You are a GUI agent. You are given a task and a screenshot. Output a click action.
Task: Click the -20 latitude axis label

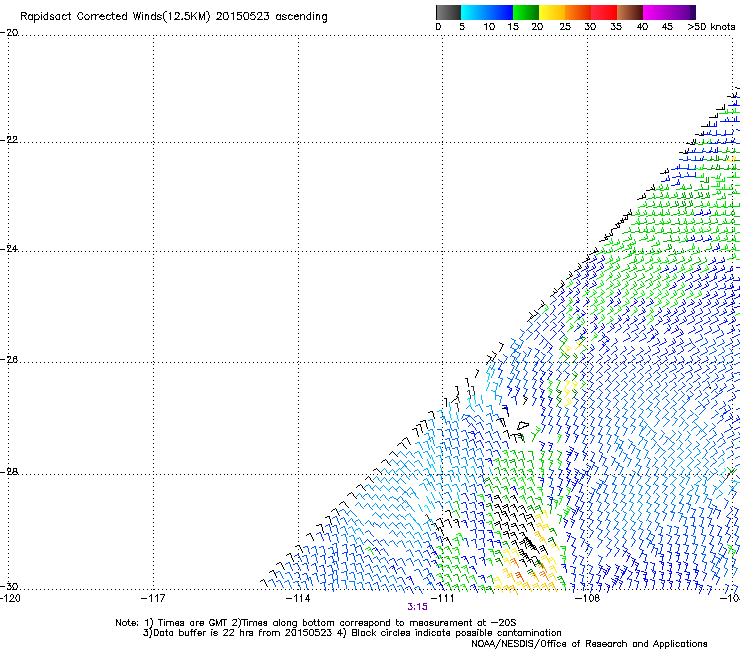[x=9, y=33]
